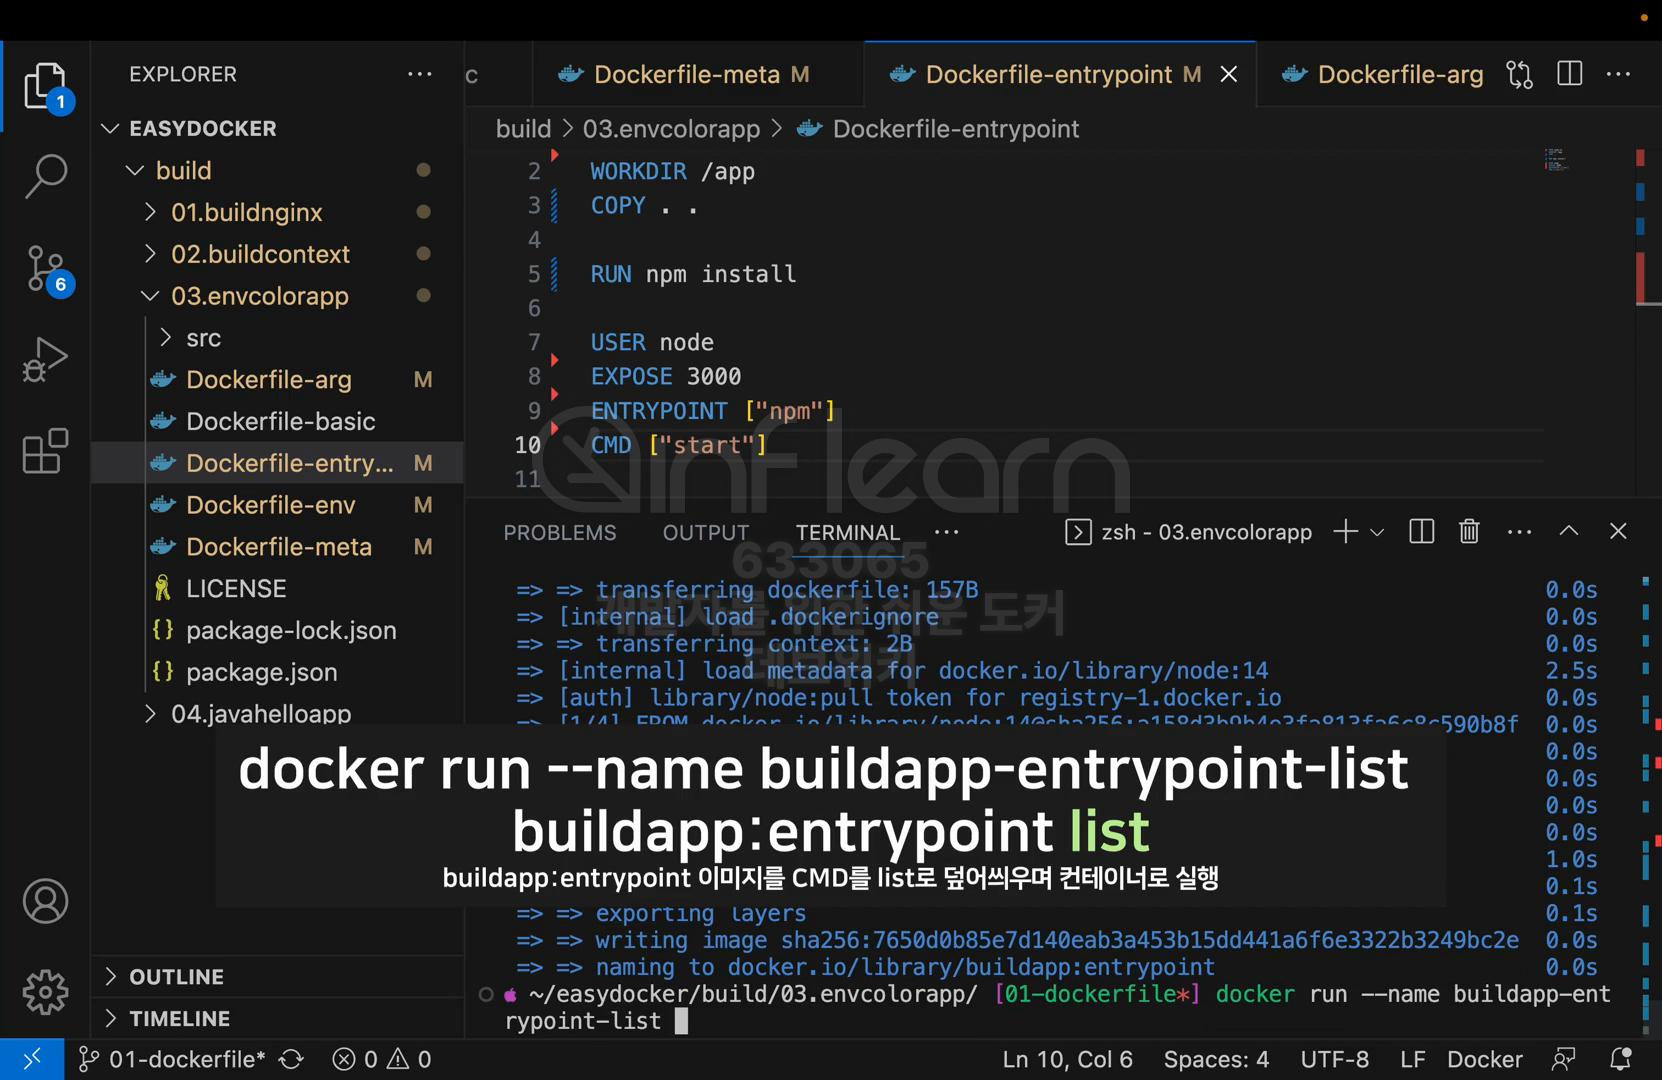Open the 01-dockerfile* branch selector
This screenshot has width=1662, height=1080.
pos(171,1059)
